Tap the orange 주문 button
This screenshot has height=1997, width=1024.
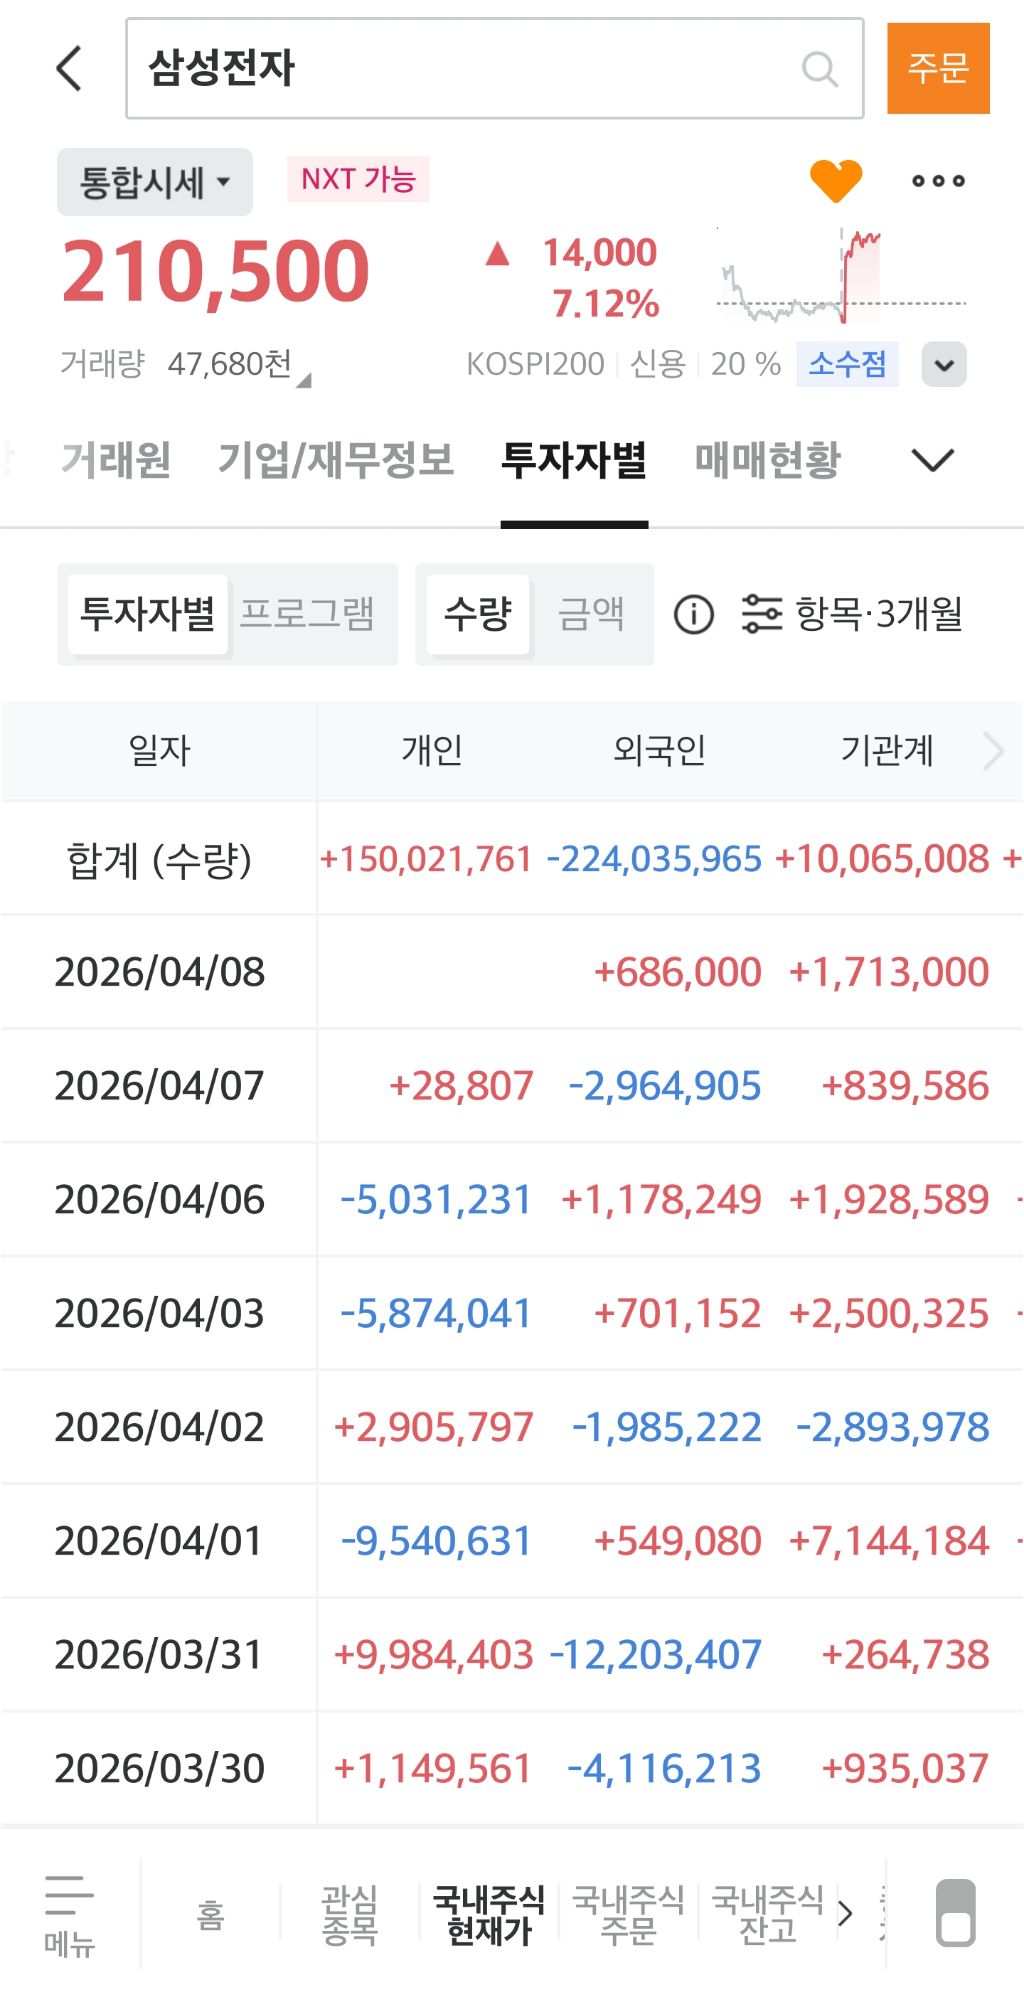(x=938, y=68)
